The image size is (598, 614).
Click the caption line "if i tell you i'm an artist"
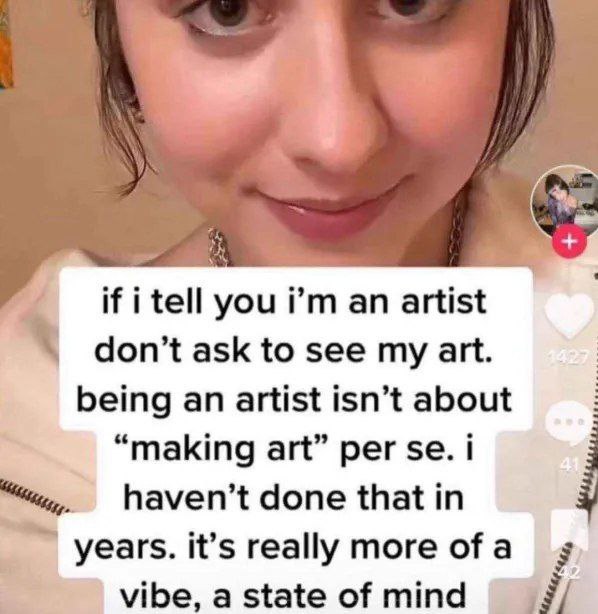(293, 303)
